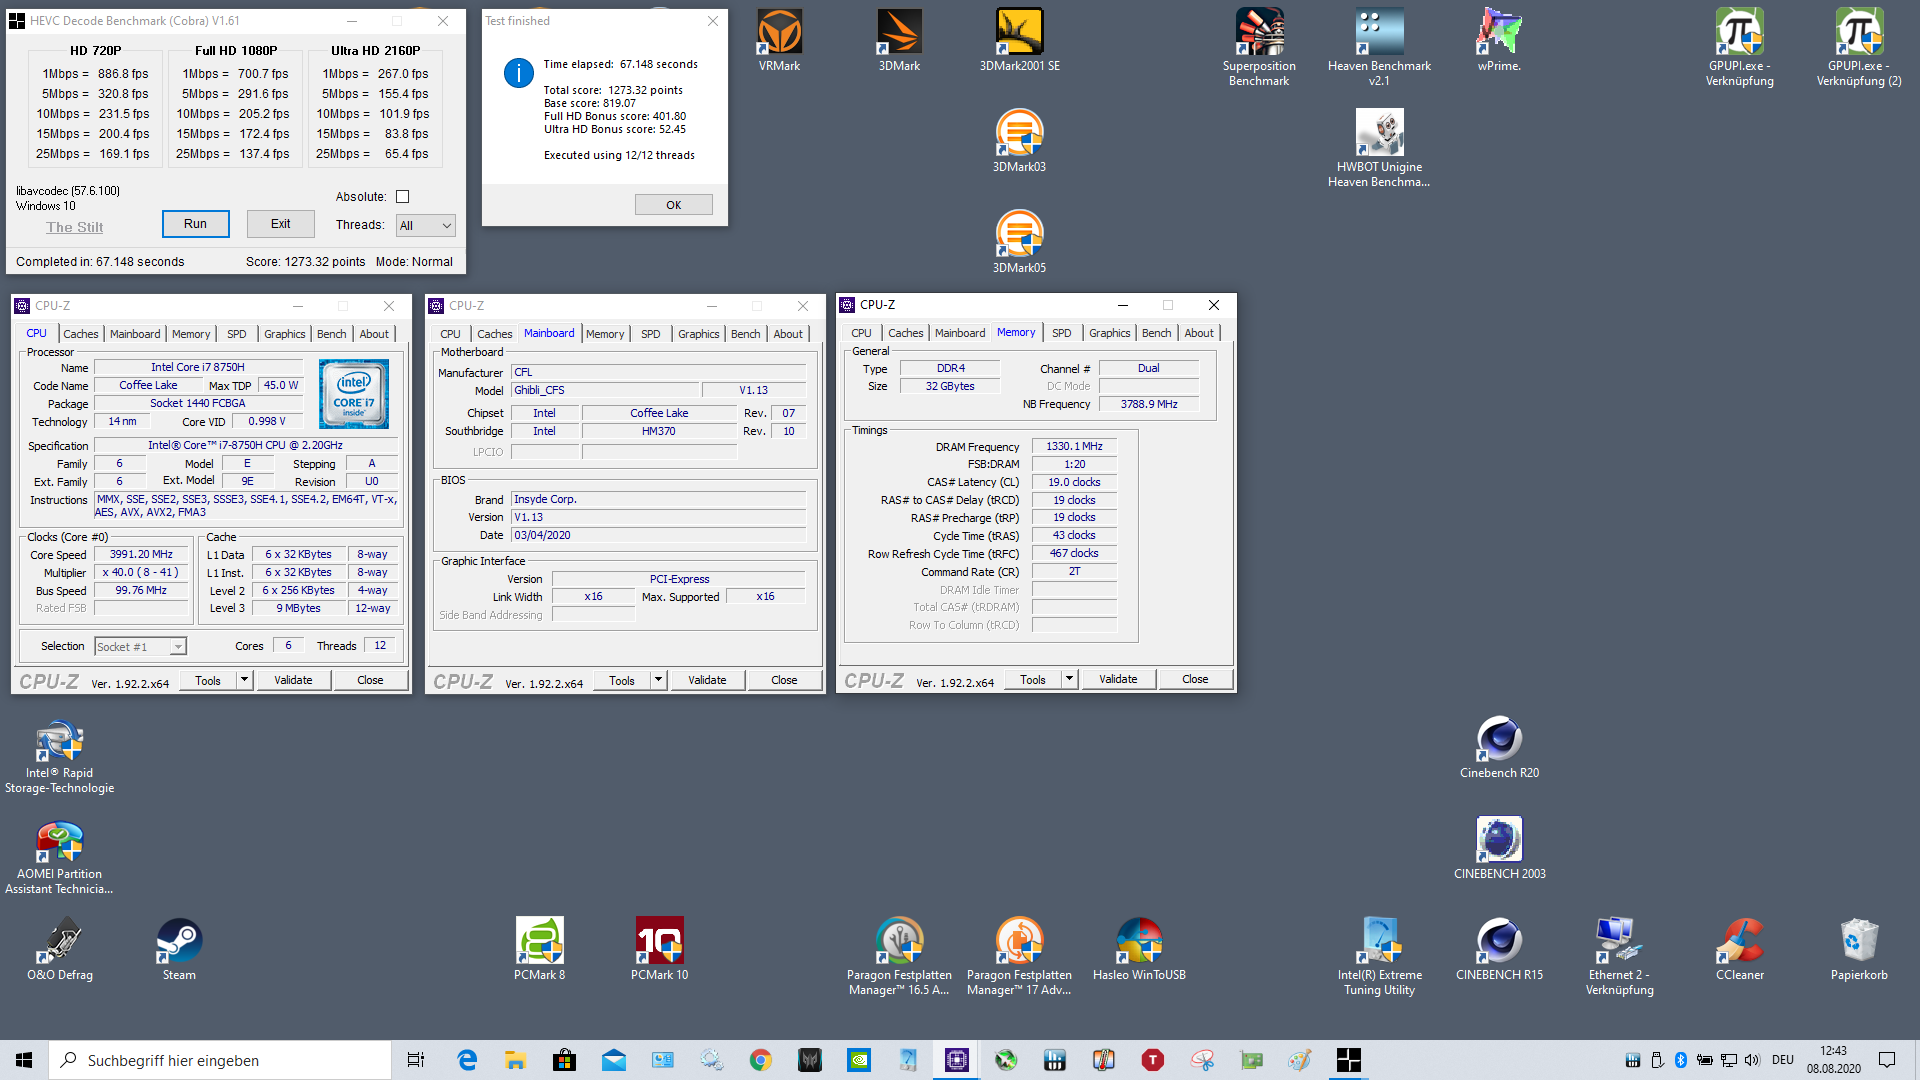Open the 3DMark03 desktop icon
This screenshot has height=1080, width=1920.
click(1019, 141)
